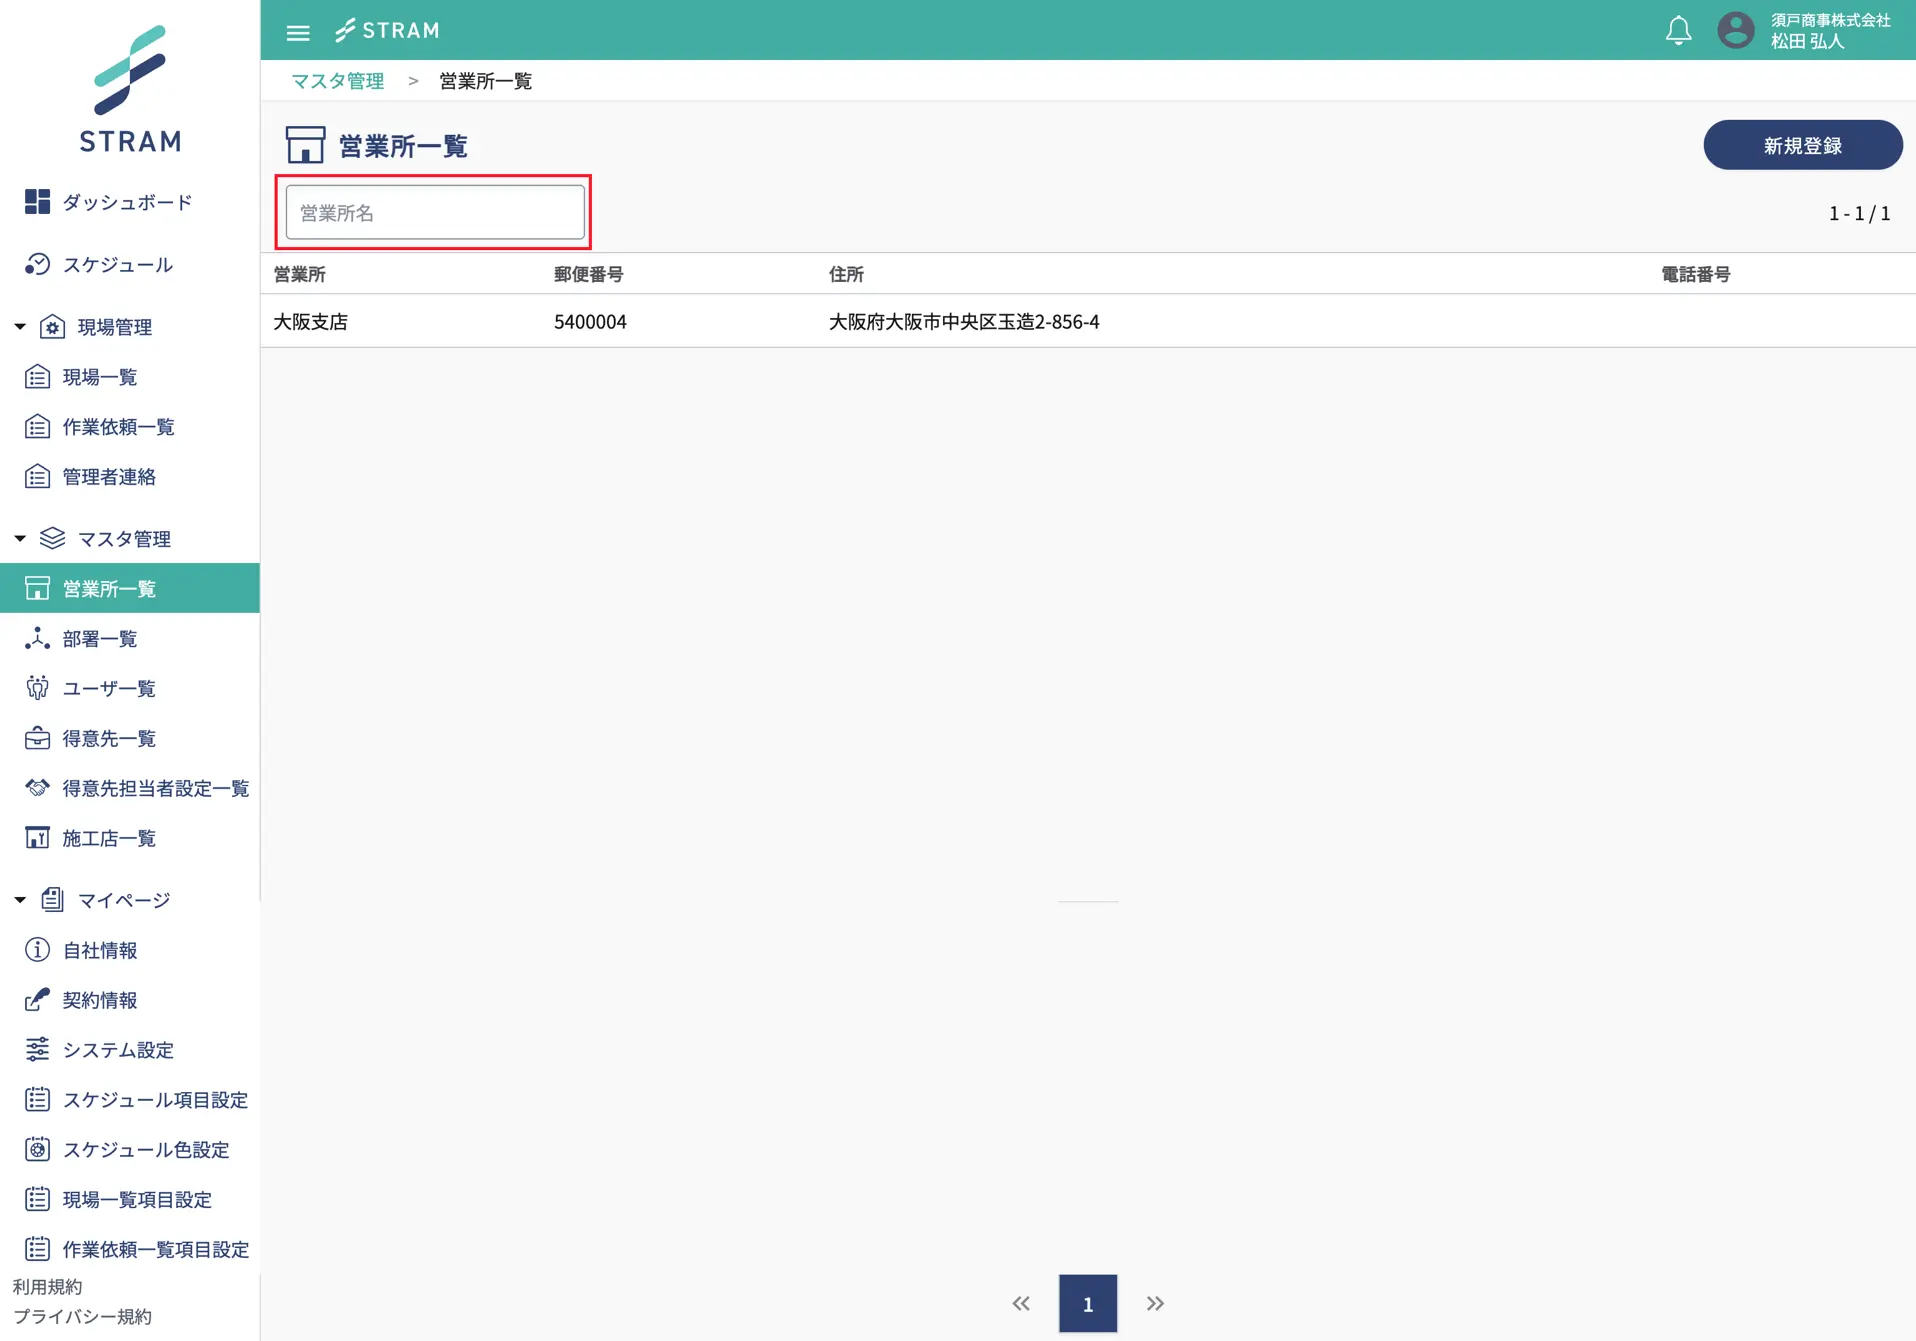The width and height of the screenshot is (1916, 1341).
Task: Click the notification bell icon
Action: tap(1678, 31)
